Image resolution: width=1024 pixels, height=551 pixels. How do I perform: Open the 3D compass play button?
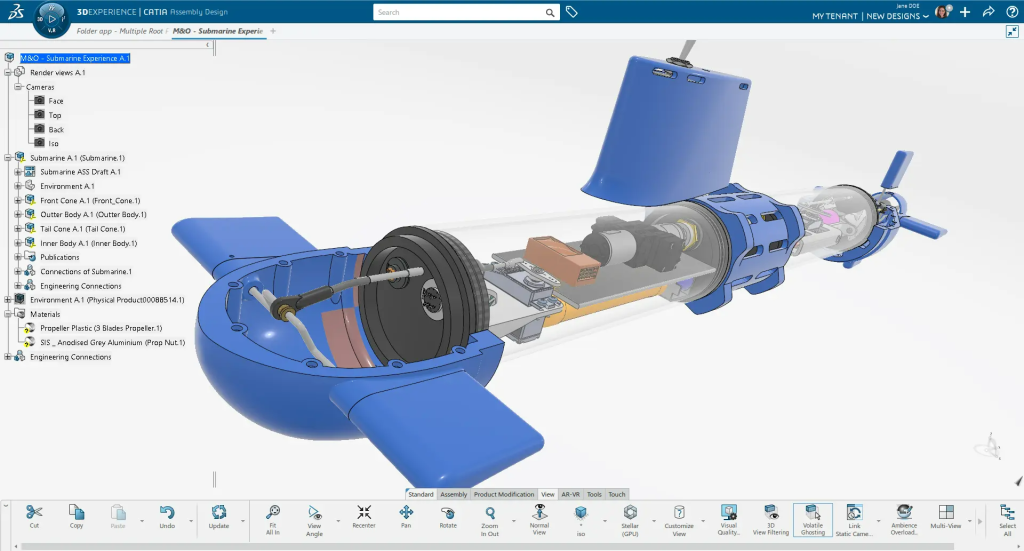tap(51, 17)
